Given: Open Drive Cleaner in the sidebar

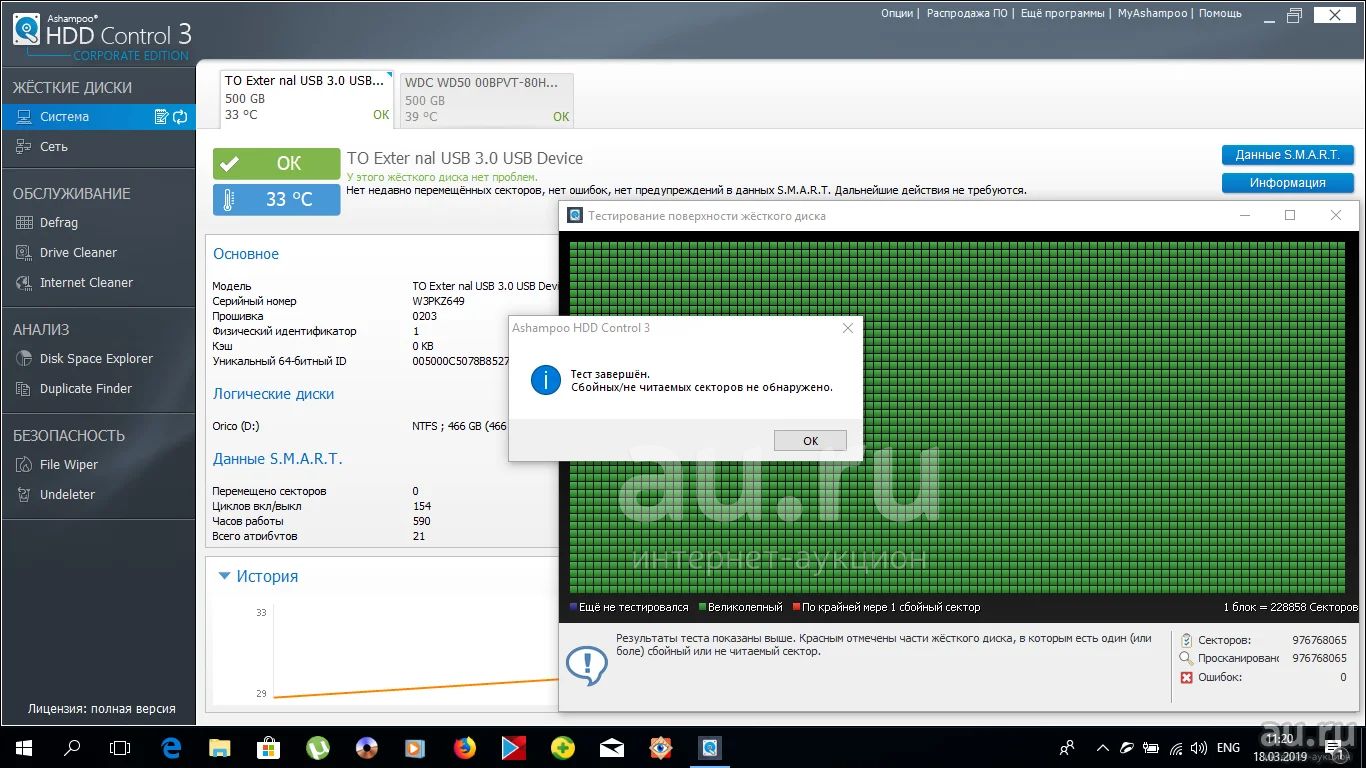Looking at the screenshot, I should [98, 253].
